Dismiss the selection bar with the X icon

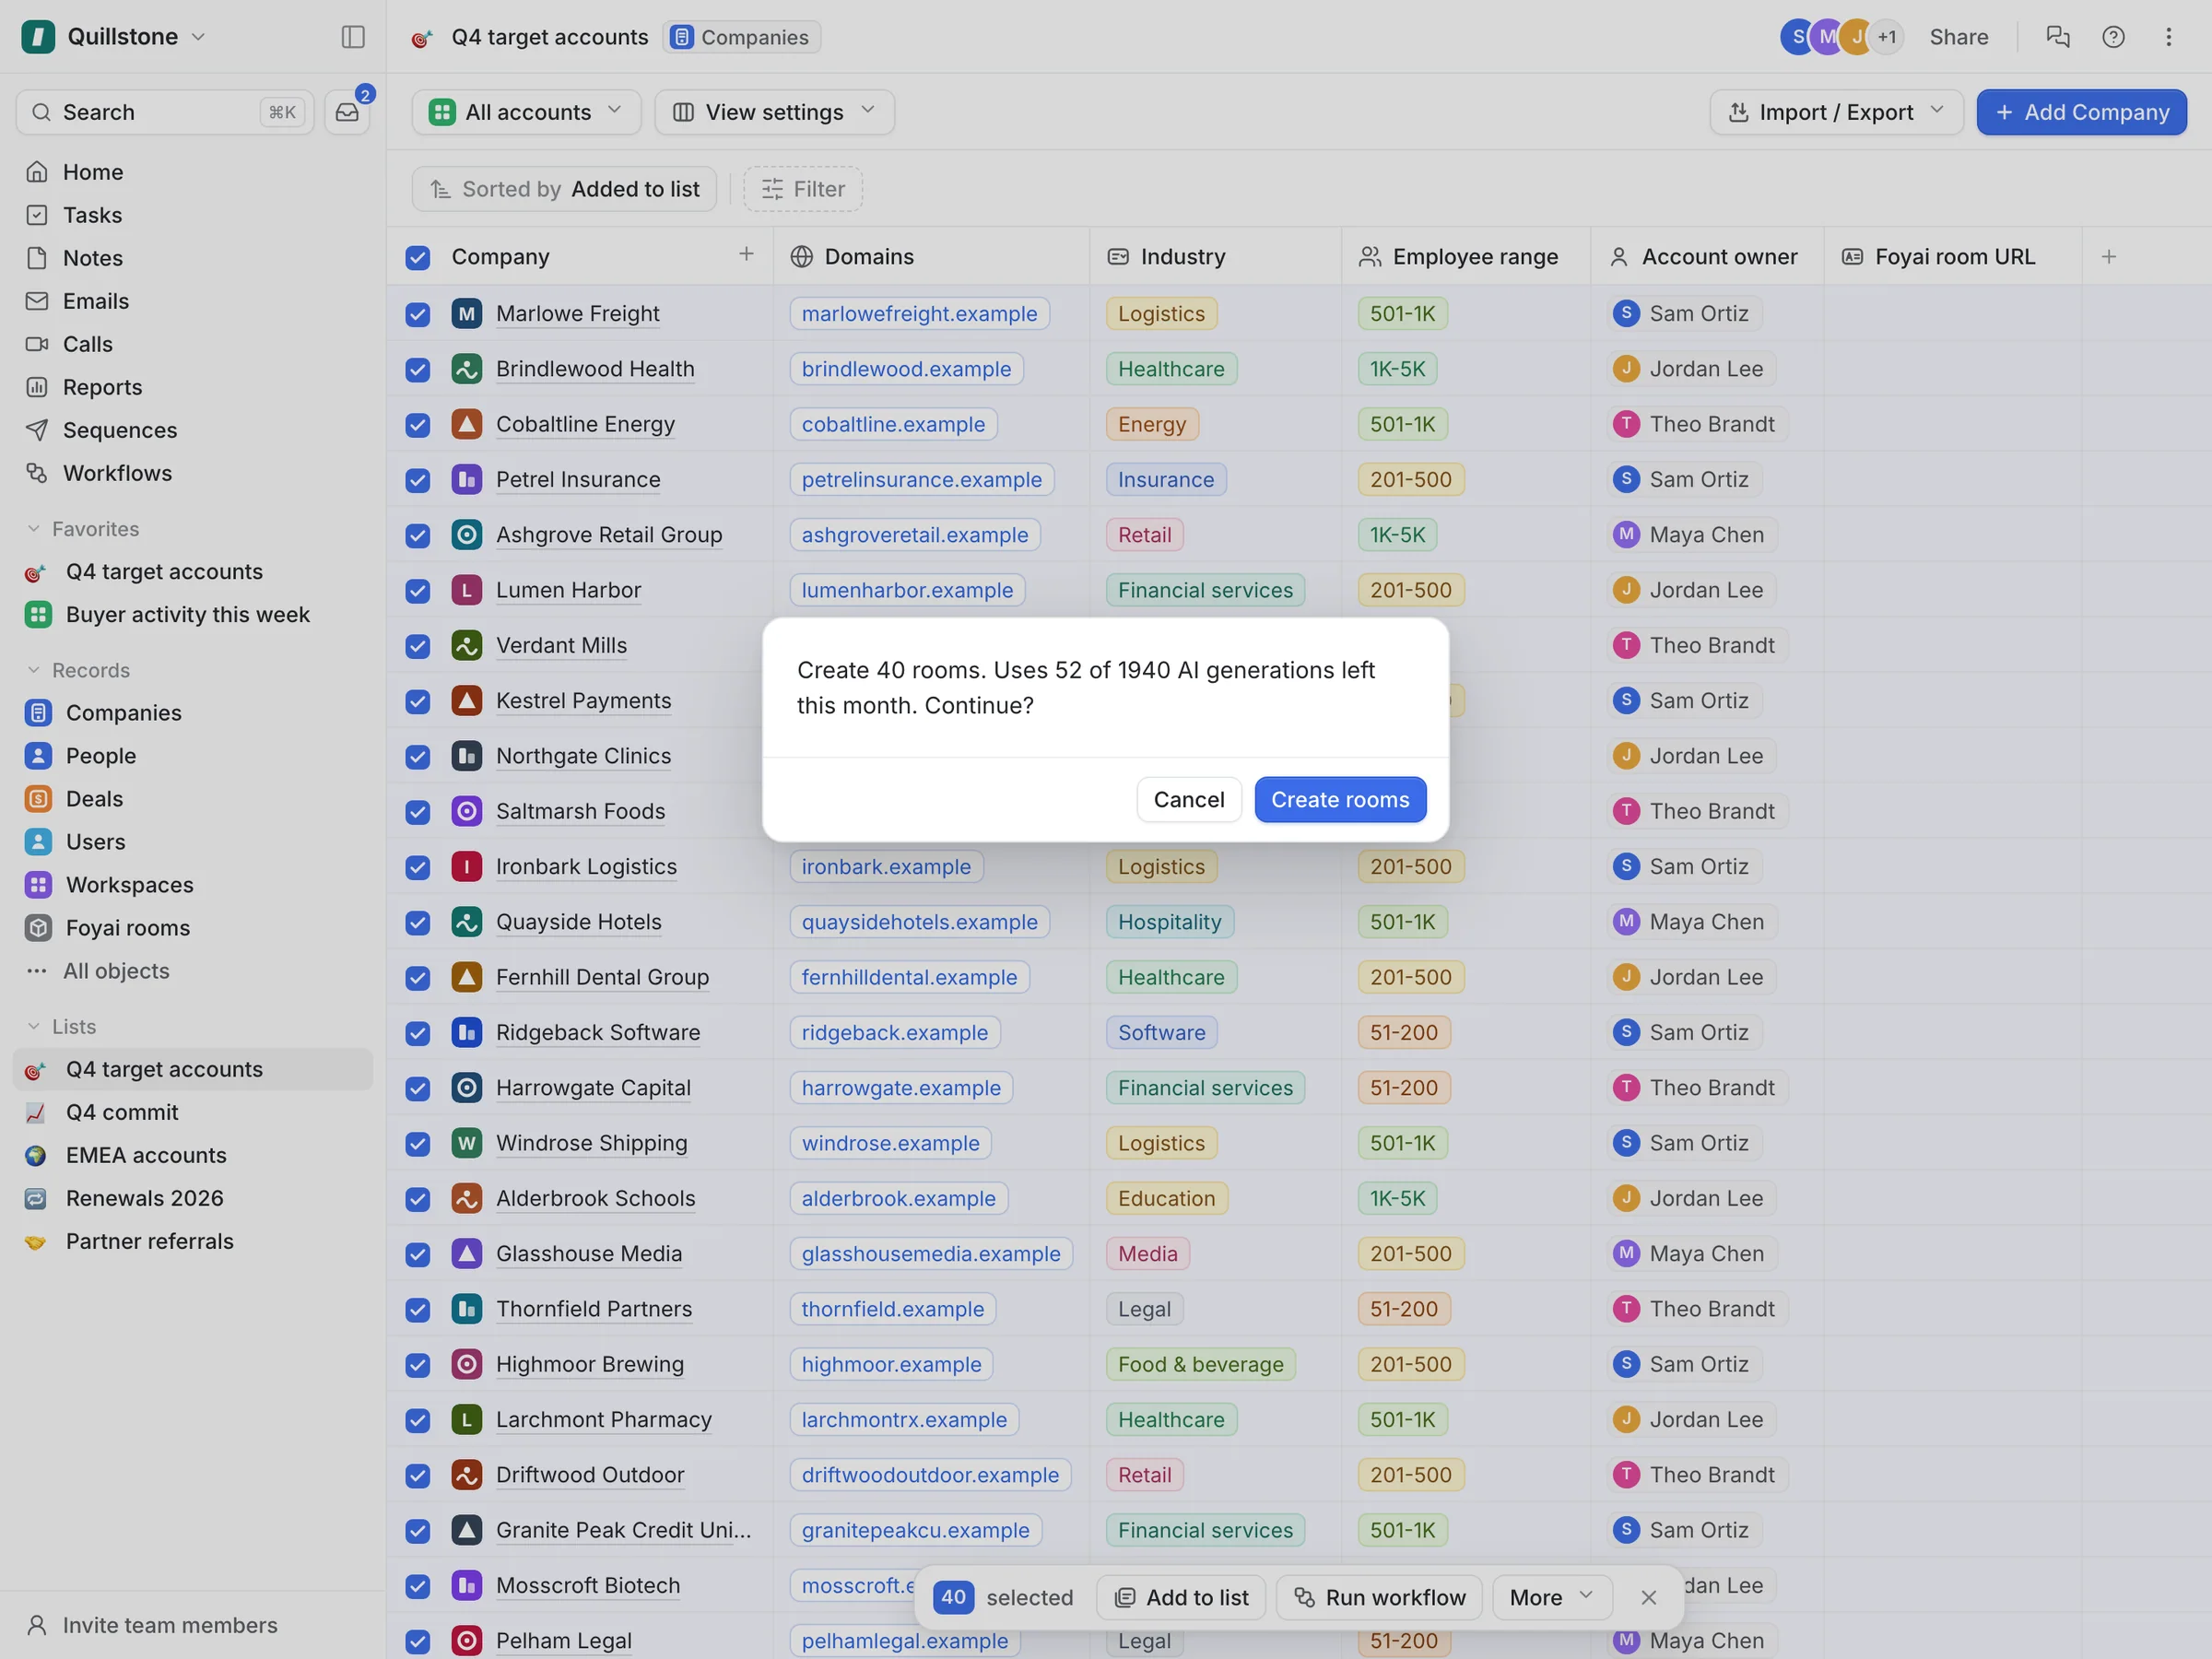[x=1649, y=1597]
